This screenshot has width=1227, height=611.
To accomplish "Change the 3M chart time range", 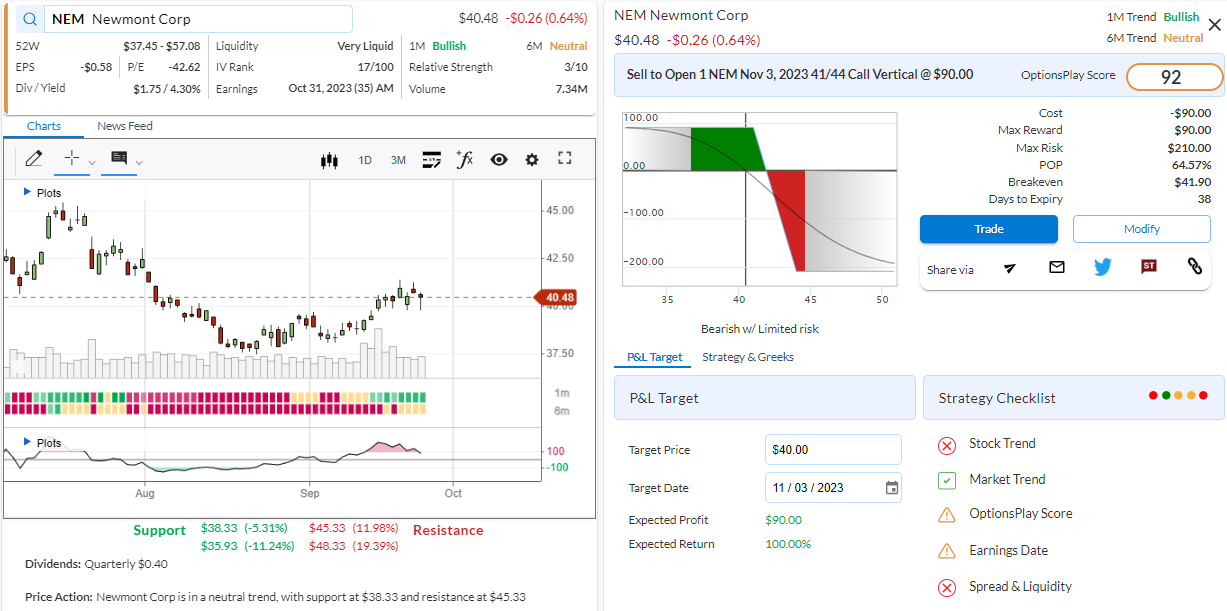I will [x=398, y=160].
